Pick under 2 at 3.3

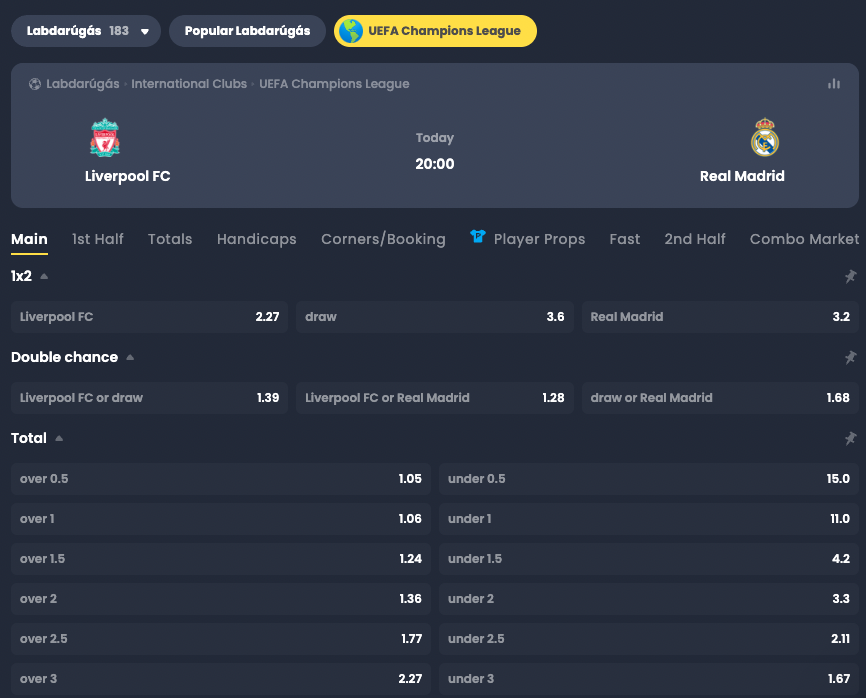[x=649, y=599]
